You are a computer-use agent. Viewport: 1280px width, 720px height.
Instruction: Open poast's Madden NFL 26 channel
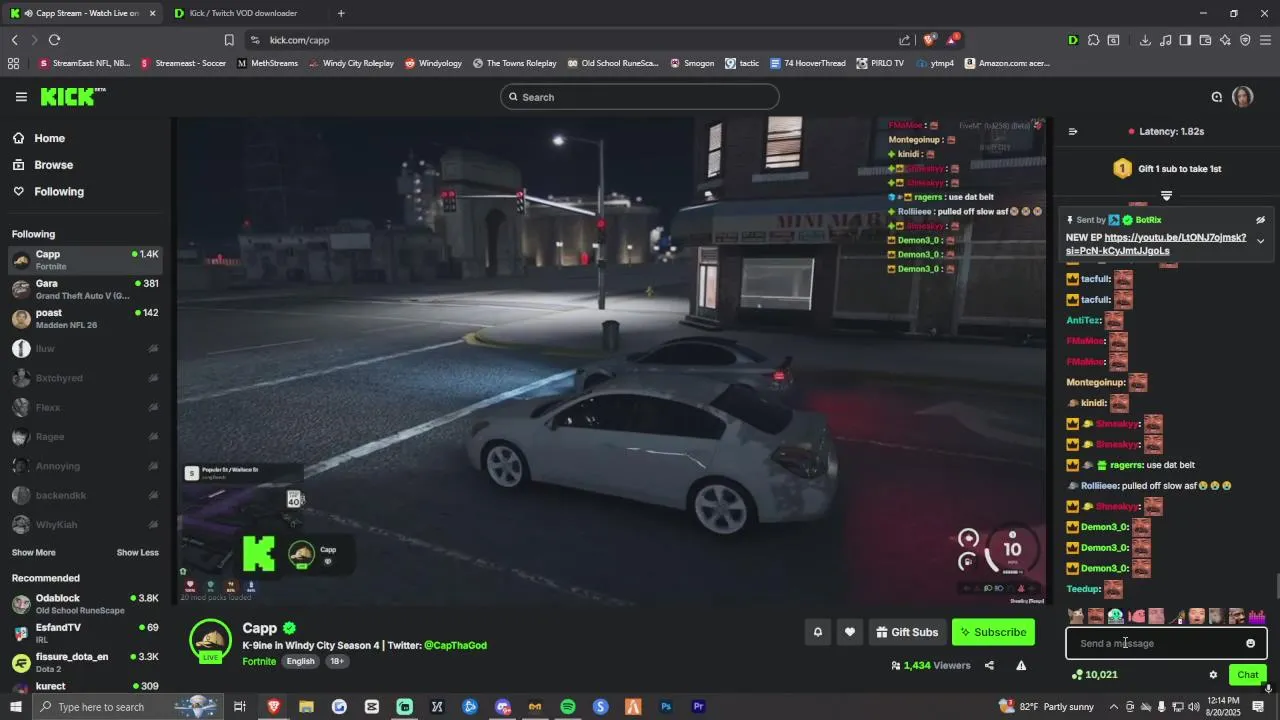[85, 319]
